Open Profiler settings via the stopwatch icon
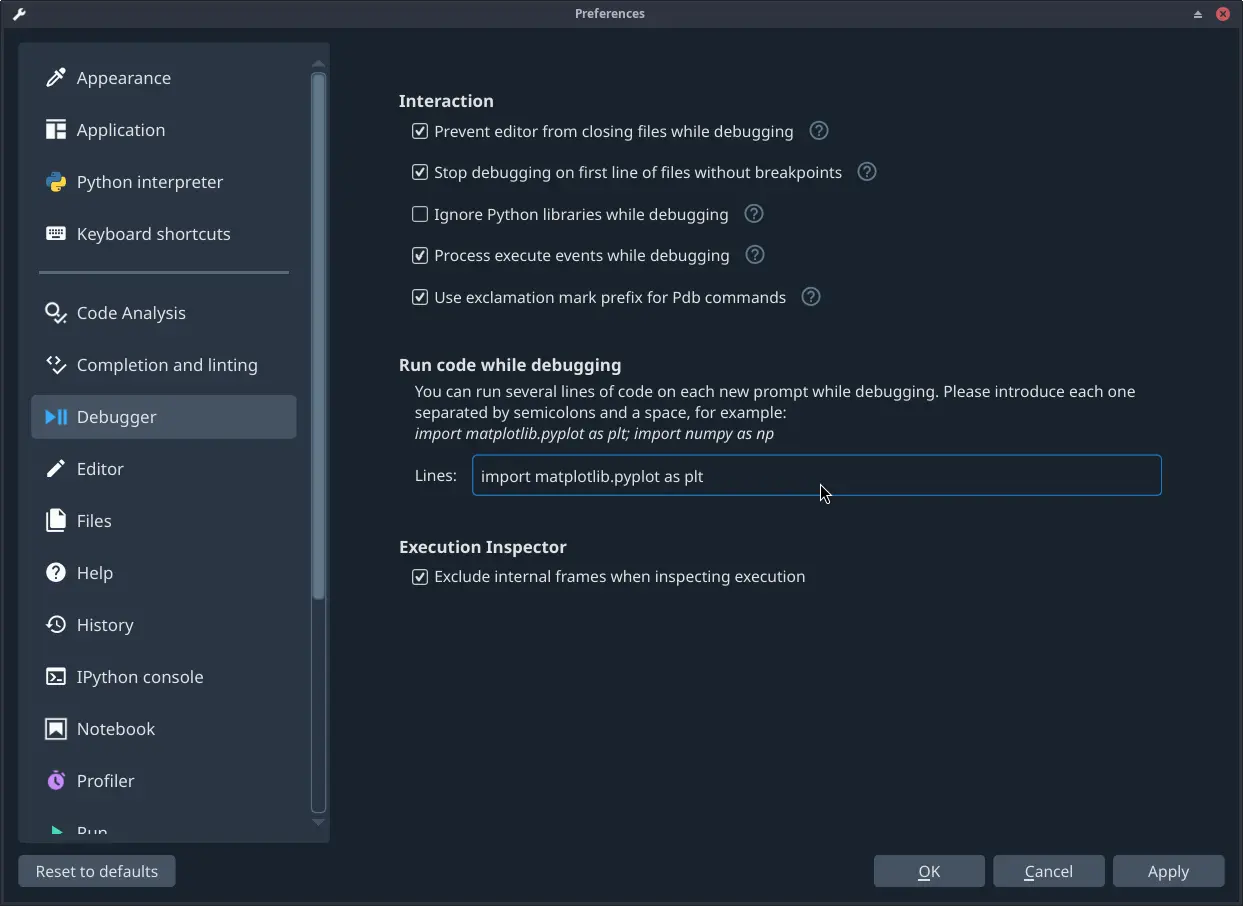Image resolution: width=1243 pixels, height=906 pixels. click(57, 781)
